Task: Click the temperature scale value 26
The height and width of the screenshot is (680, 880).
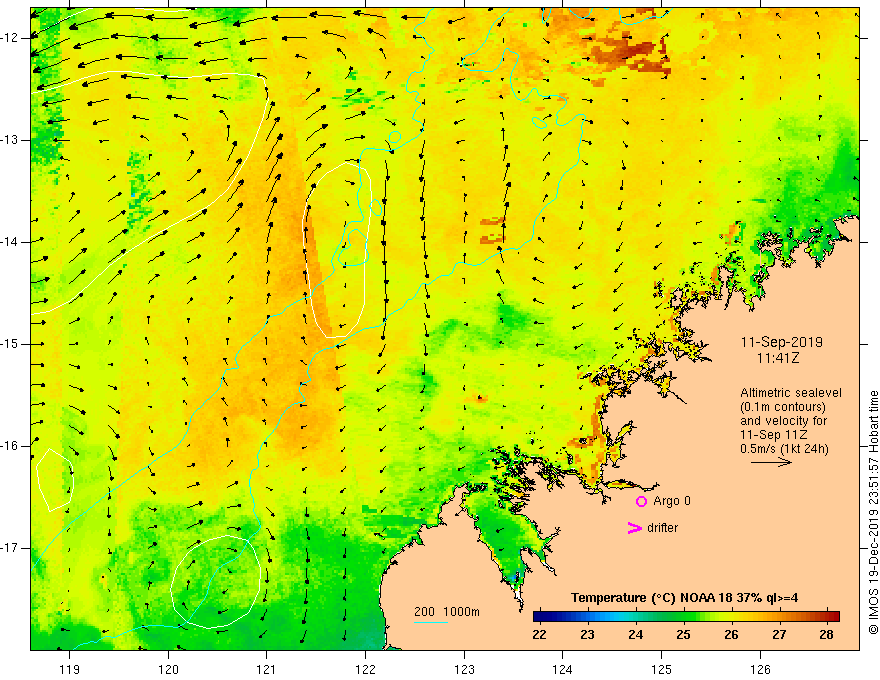Action: click(x=731, y=635)
